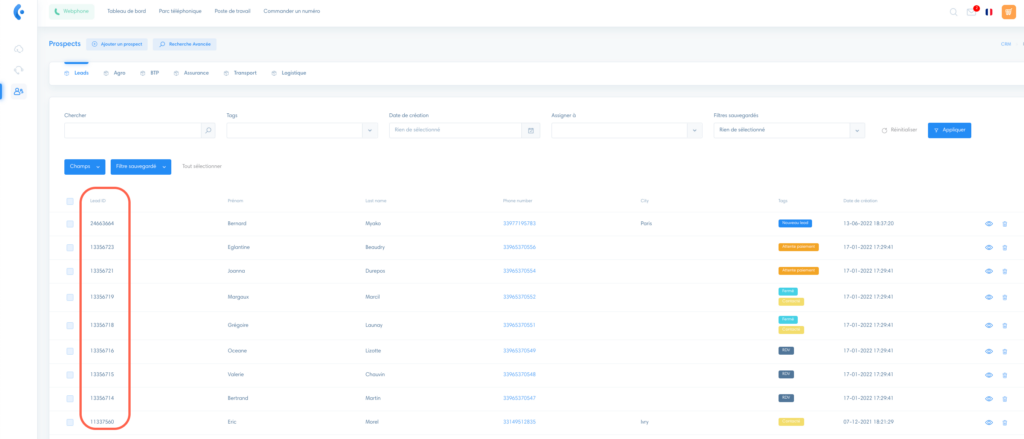1024x439 pixels.
Task: Expand the Champs dropdown button
Action: [85, 167]
